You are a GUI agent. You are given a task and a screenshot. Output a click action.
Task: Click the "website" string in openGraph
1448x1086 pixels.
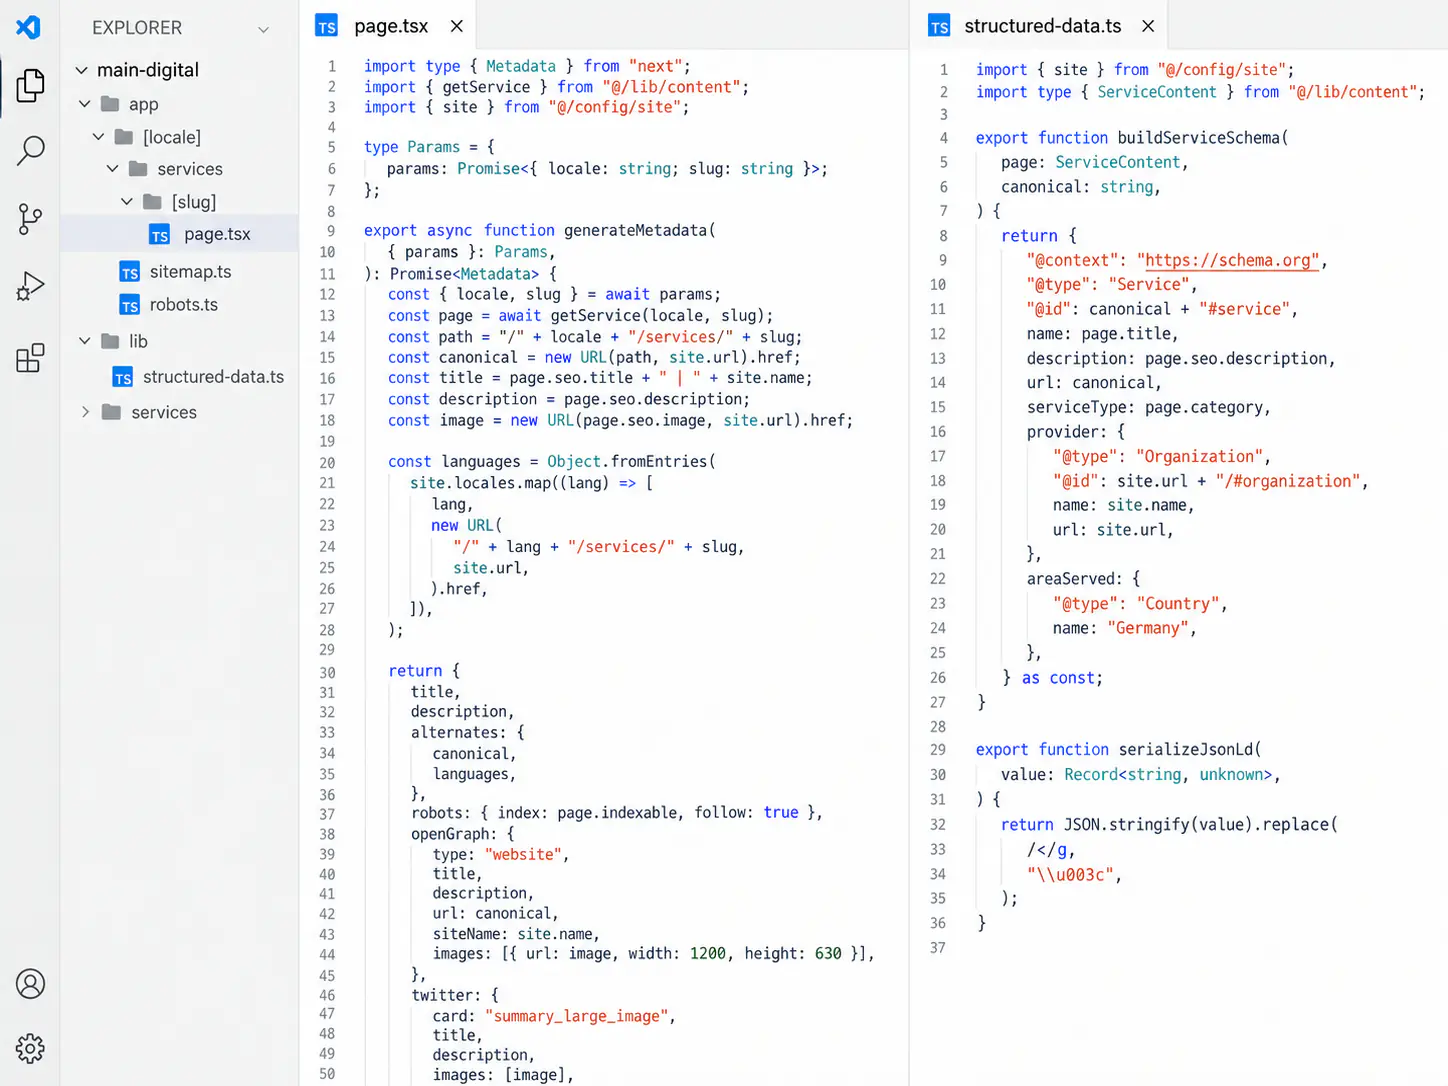tap(524, 855)
